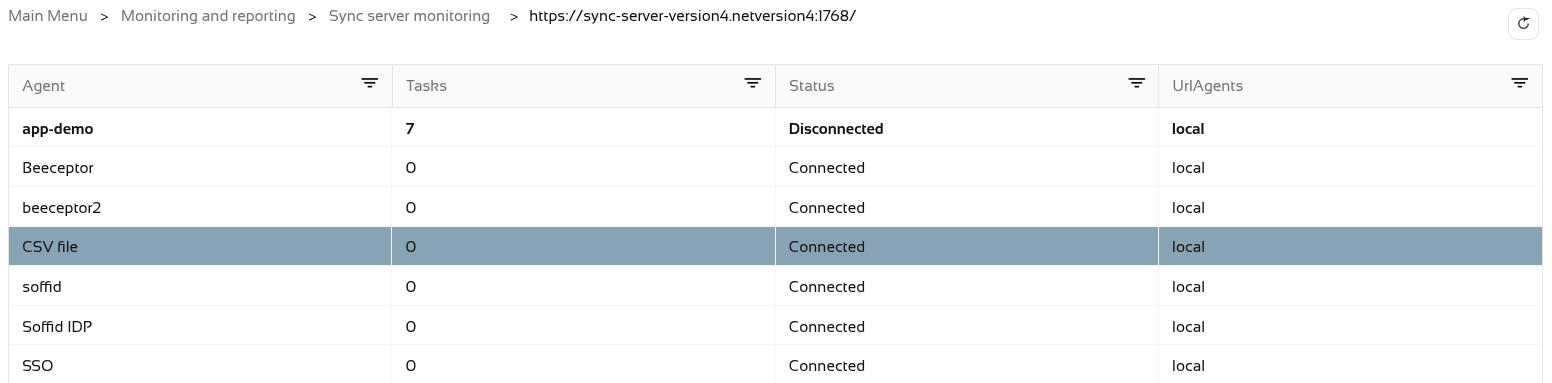Click Connected status in beeceptor2 row
Image resolution: width=1552 pixels, height=383 pixels.
point(827,208)
